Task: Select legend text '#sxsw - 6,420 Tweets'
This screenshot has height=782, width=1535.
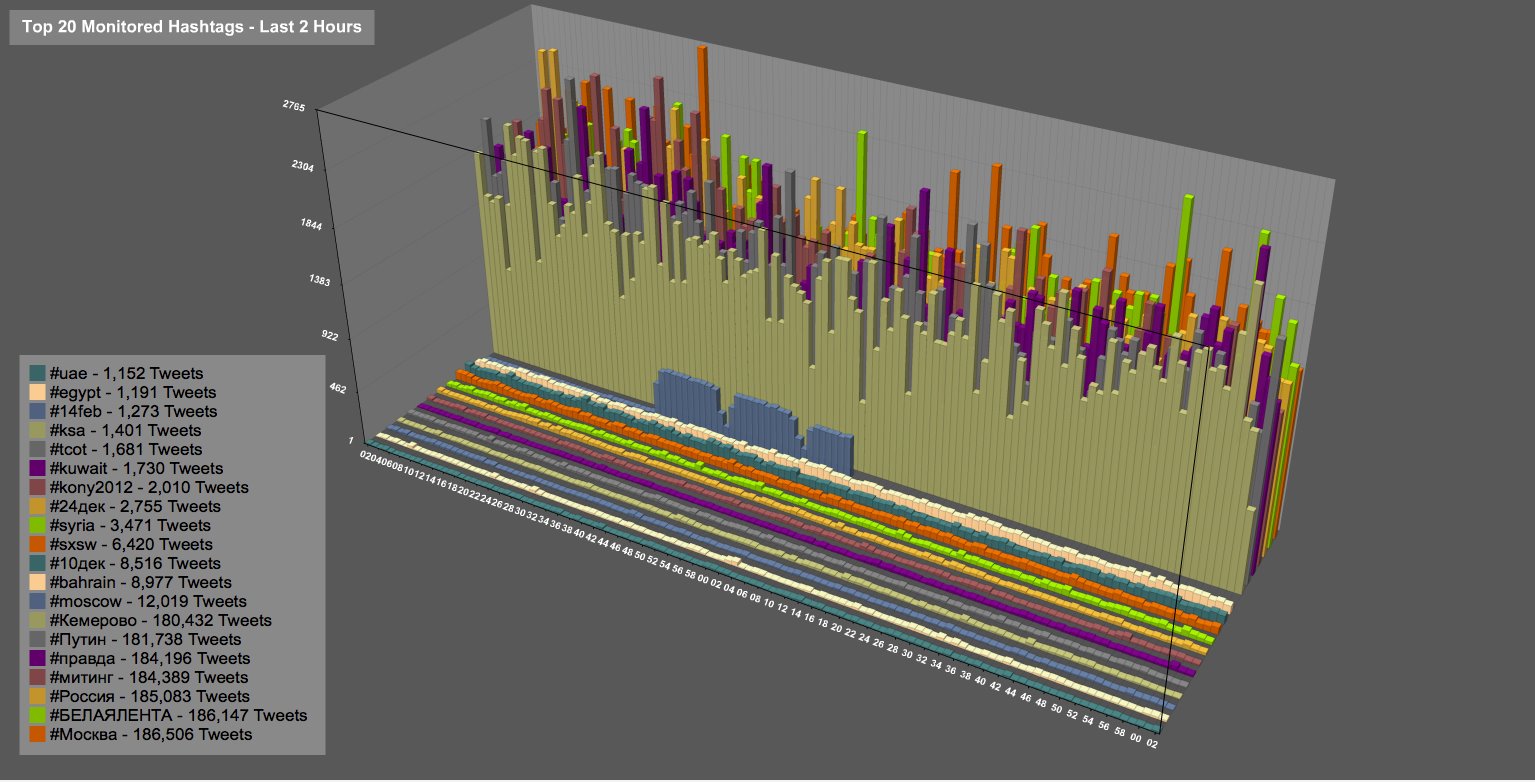Action: [131, 544]
